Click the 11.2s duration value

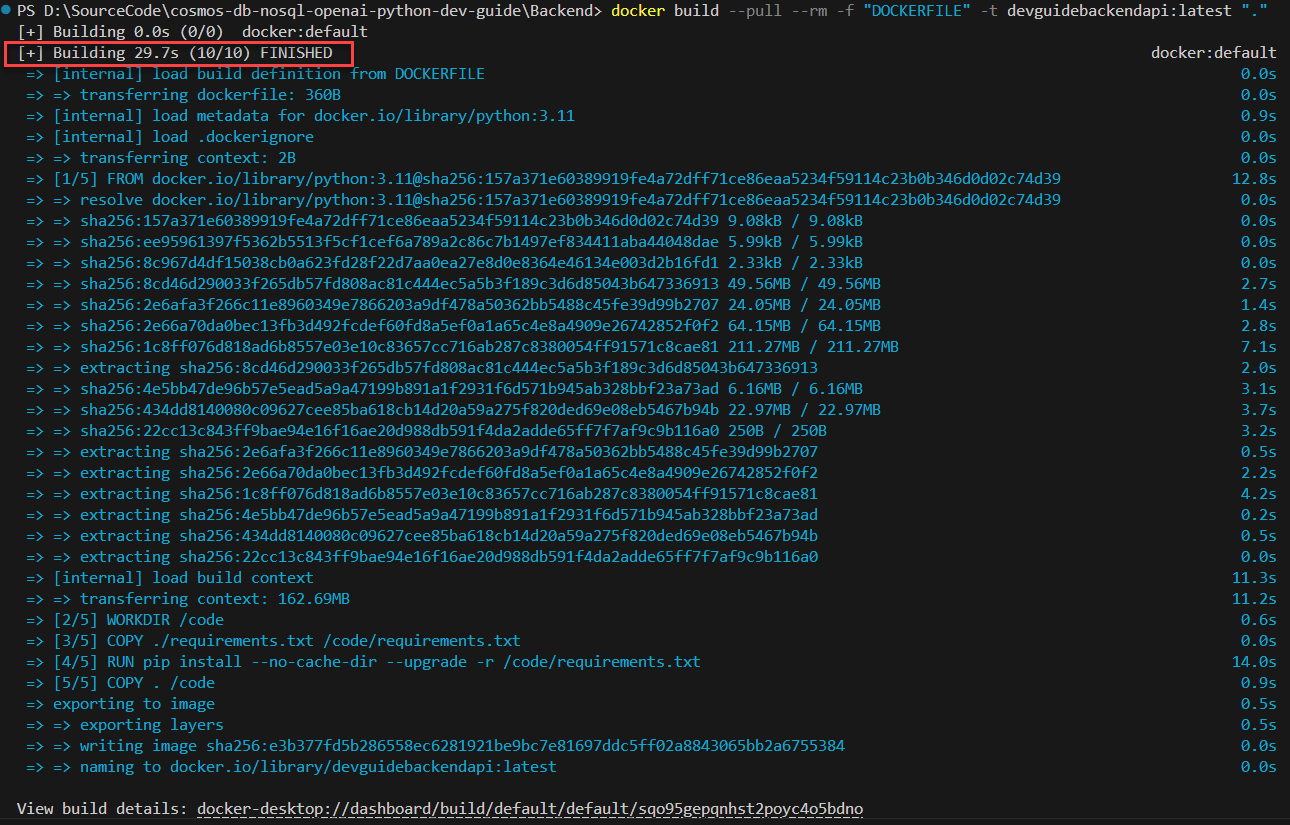[x=1254, y=599]
